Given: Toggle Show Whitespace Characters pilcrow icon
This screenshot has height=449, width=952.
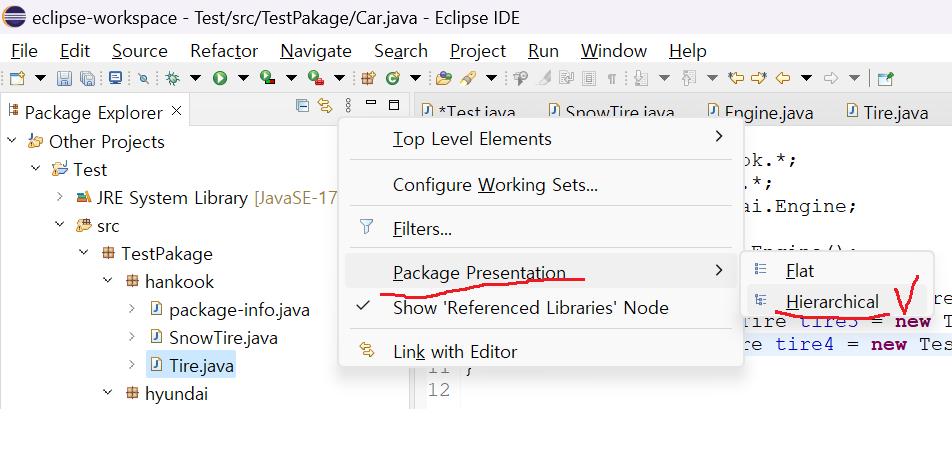Looking at the screenshot, I should [612, 78].
